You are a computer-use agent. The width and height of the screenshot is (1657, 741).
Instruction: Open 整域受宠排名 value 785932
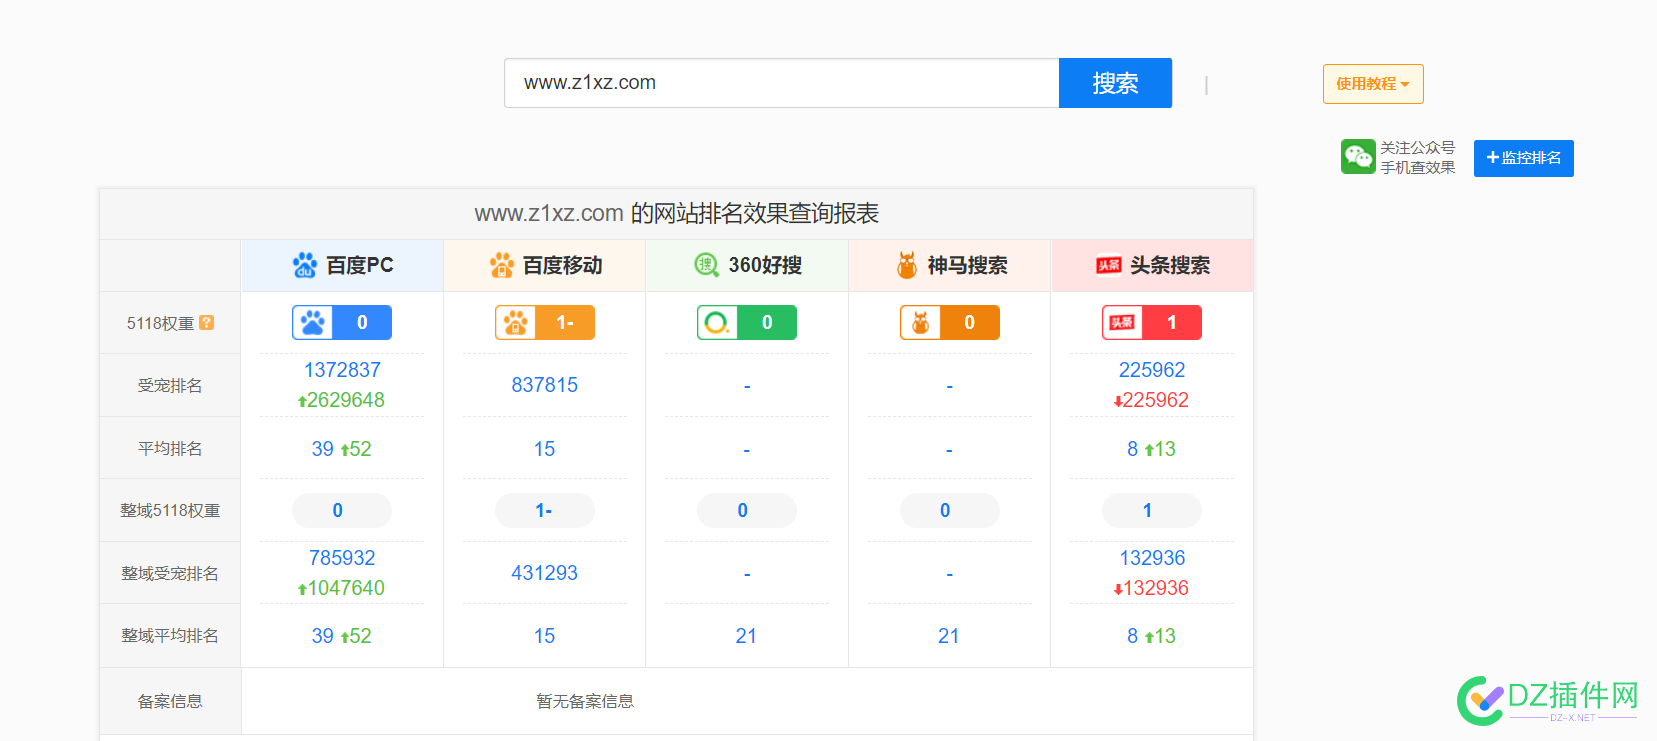click(342, 558)
